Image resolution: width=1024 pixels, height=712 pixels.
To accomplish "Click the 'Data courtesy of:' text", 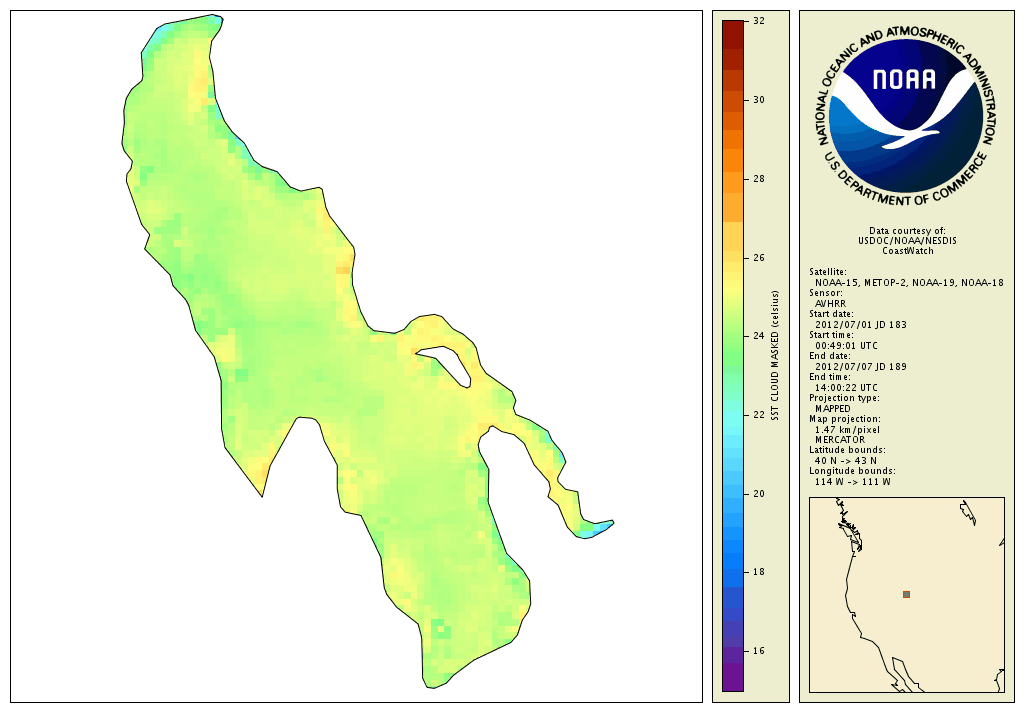I will coord(907,231).
